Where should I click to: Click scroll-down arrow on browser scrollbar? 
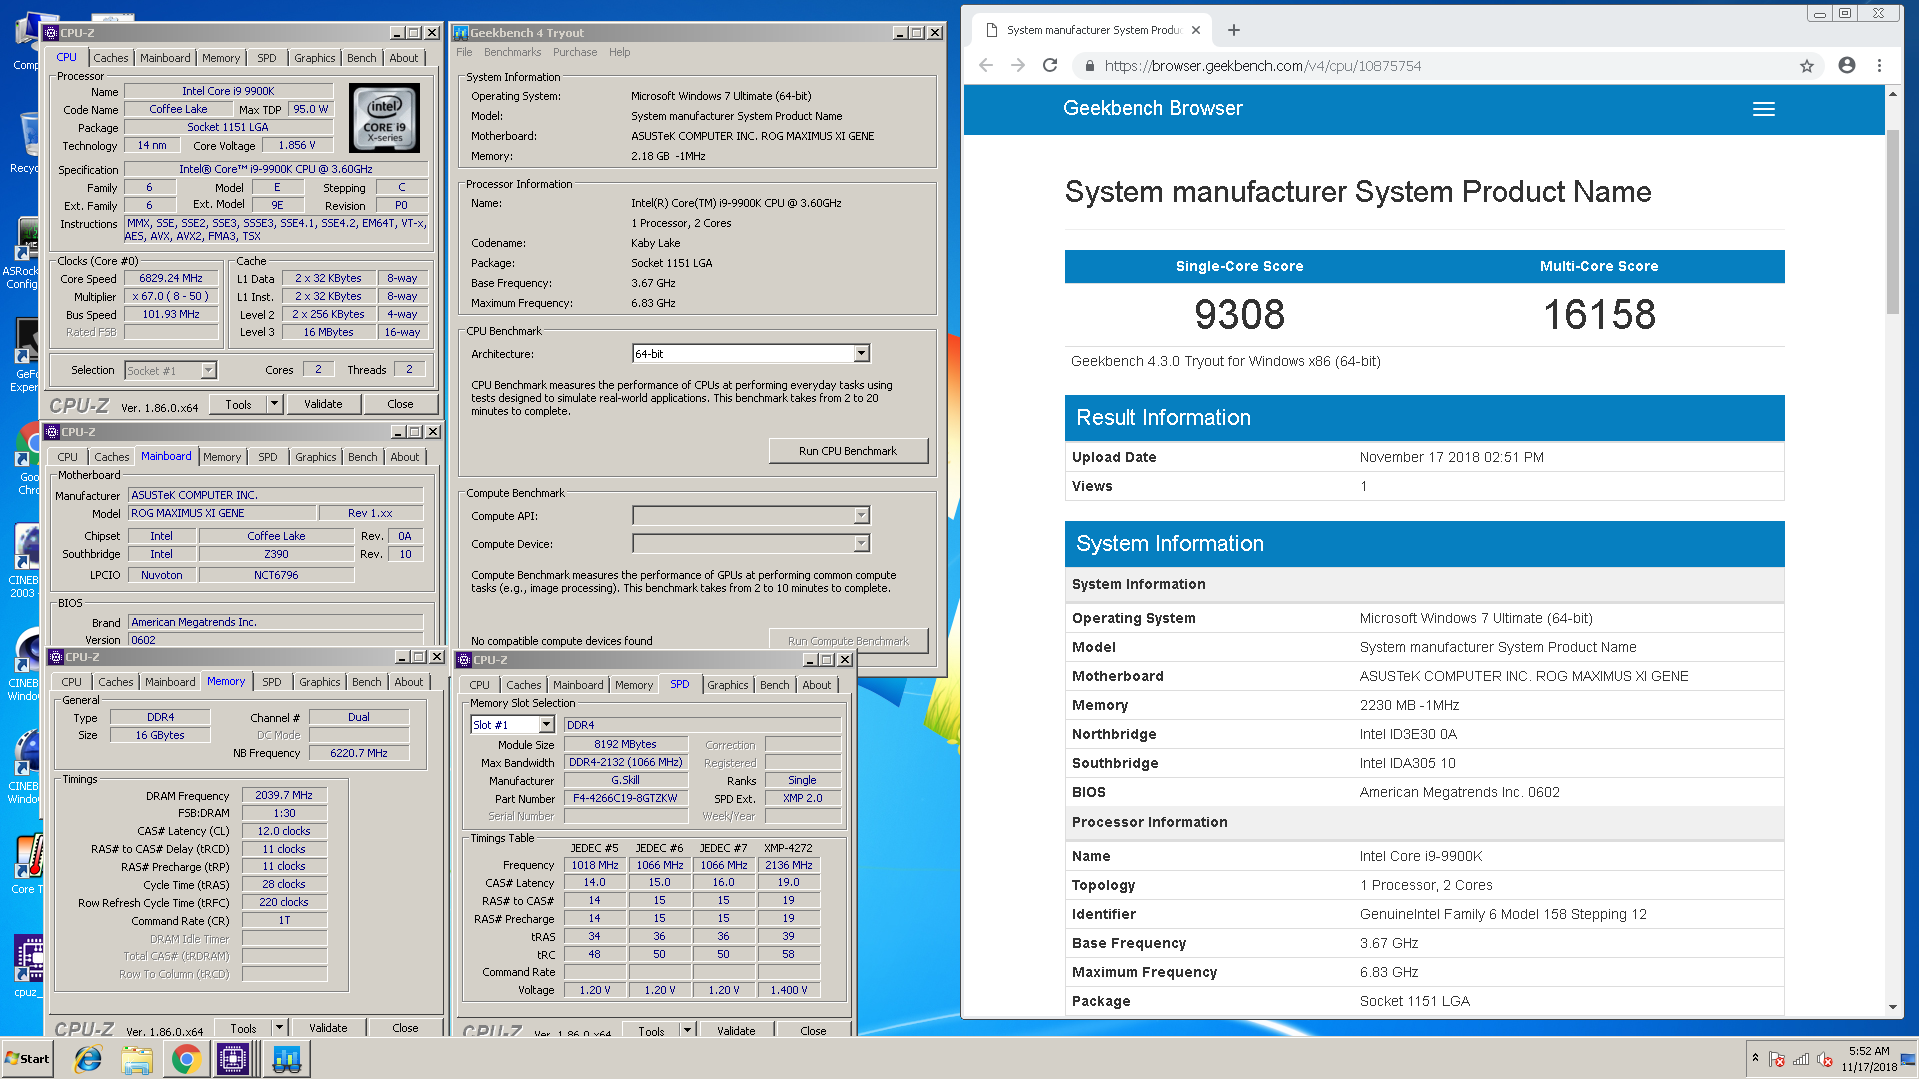coord(1892,1006)
